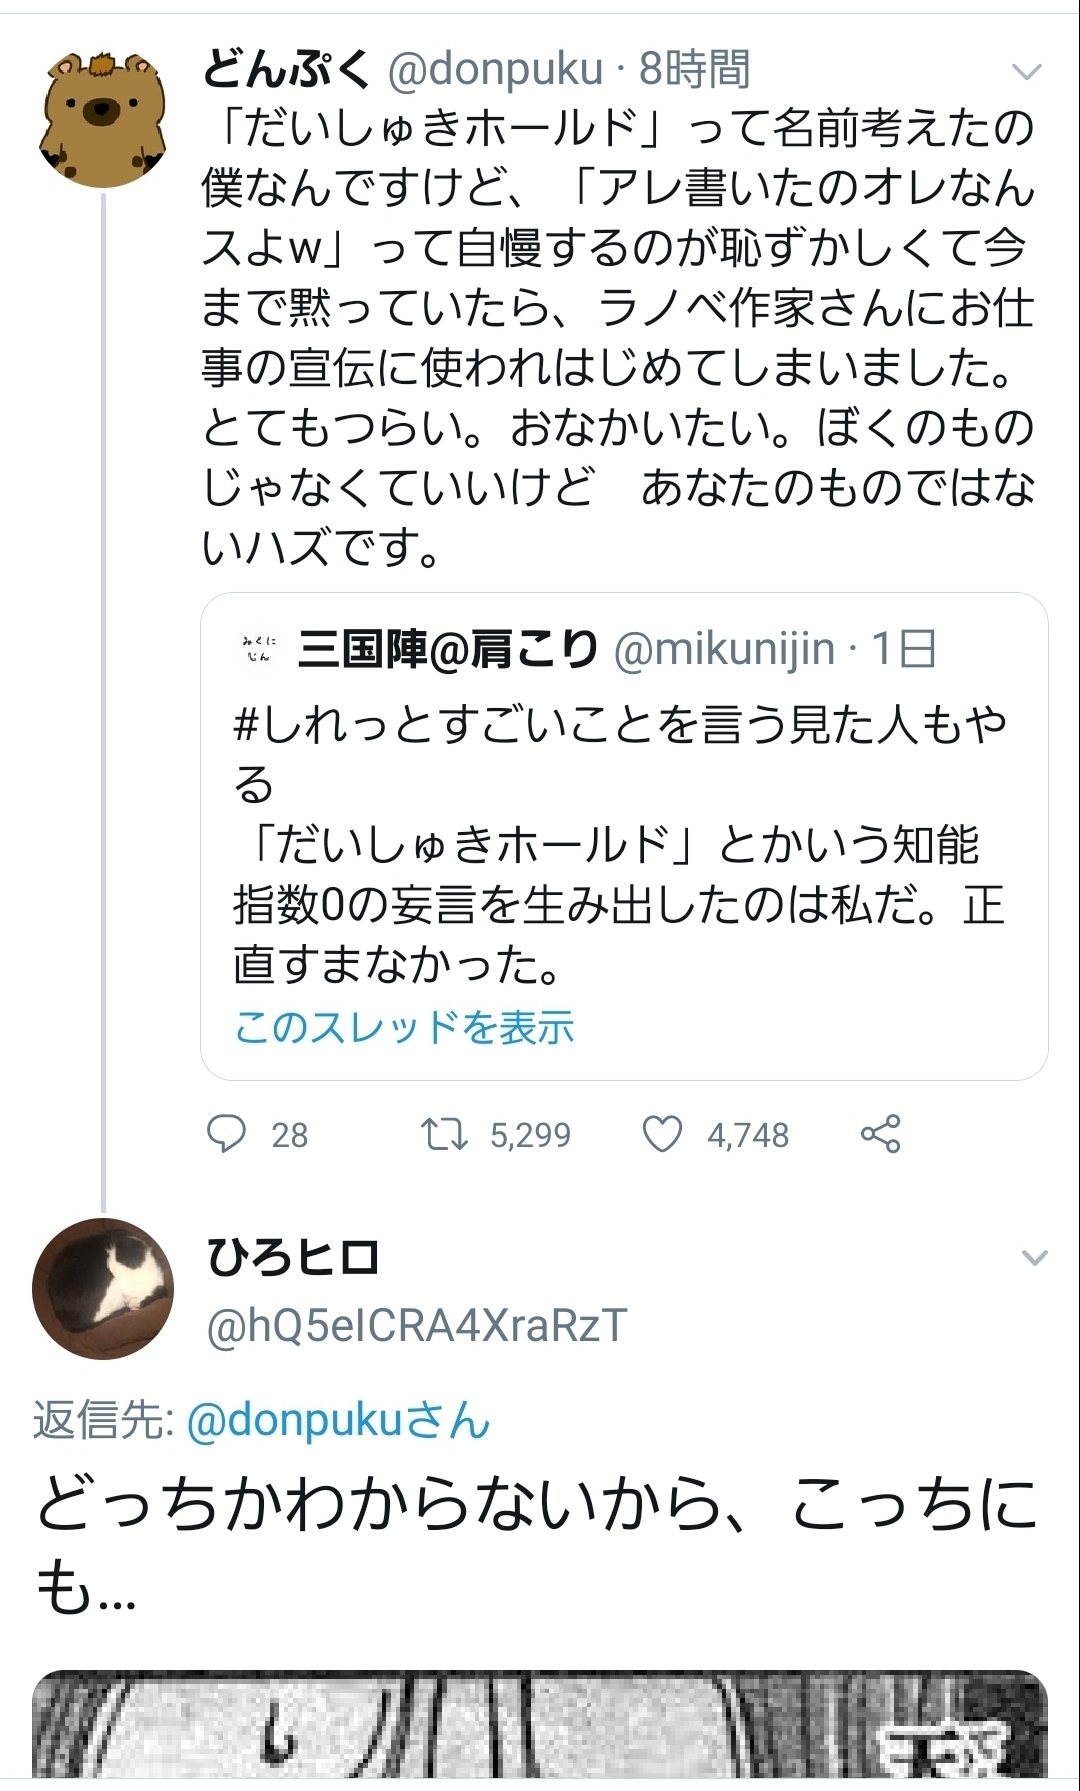
Task: Retweet the donpuku tweet
Action: click(443, 1134)
